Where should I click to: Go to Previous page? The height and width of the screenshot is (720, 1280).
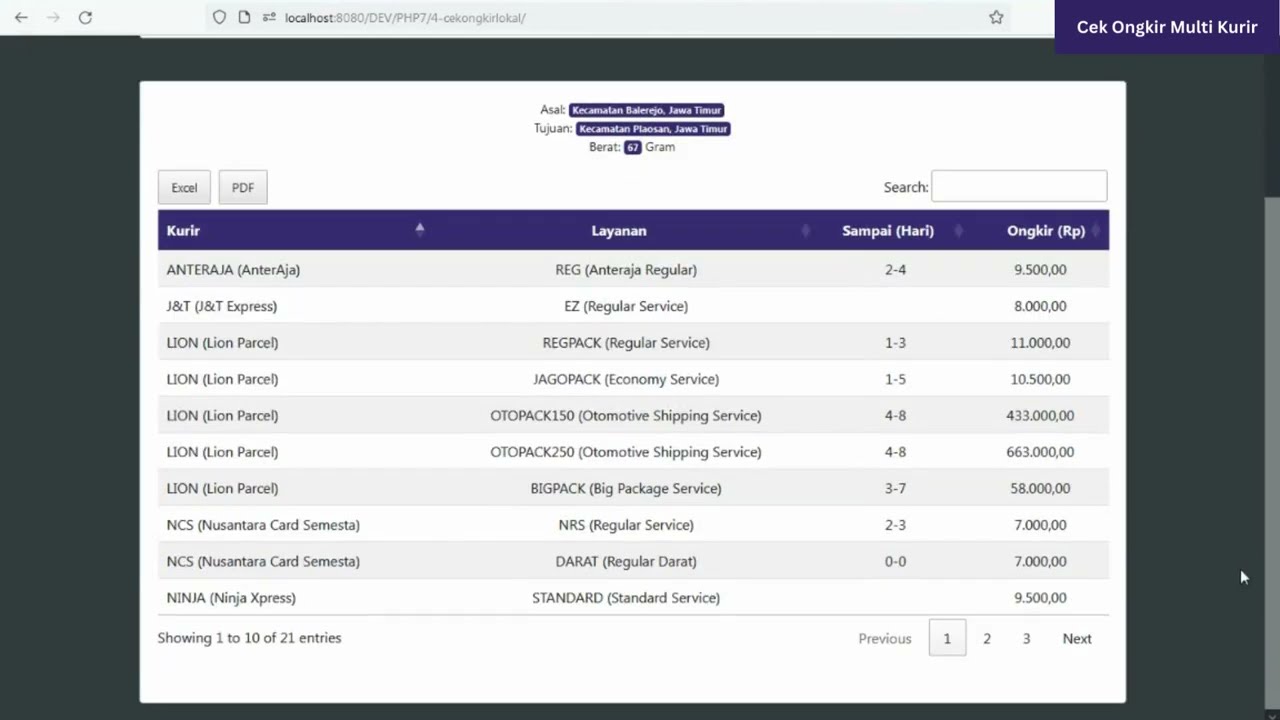click(885, 638)
